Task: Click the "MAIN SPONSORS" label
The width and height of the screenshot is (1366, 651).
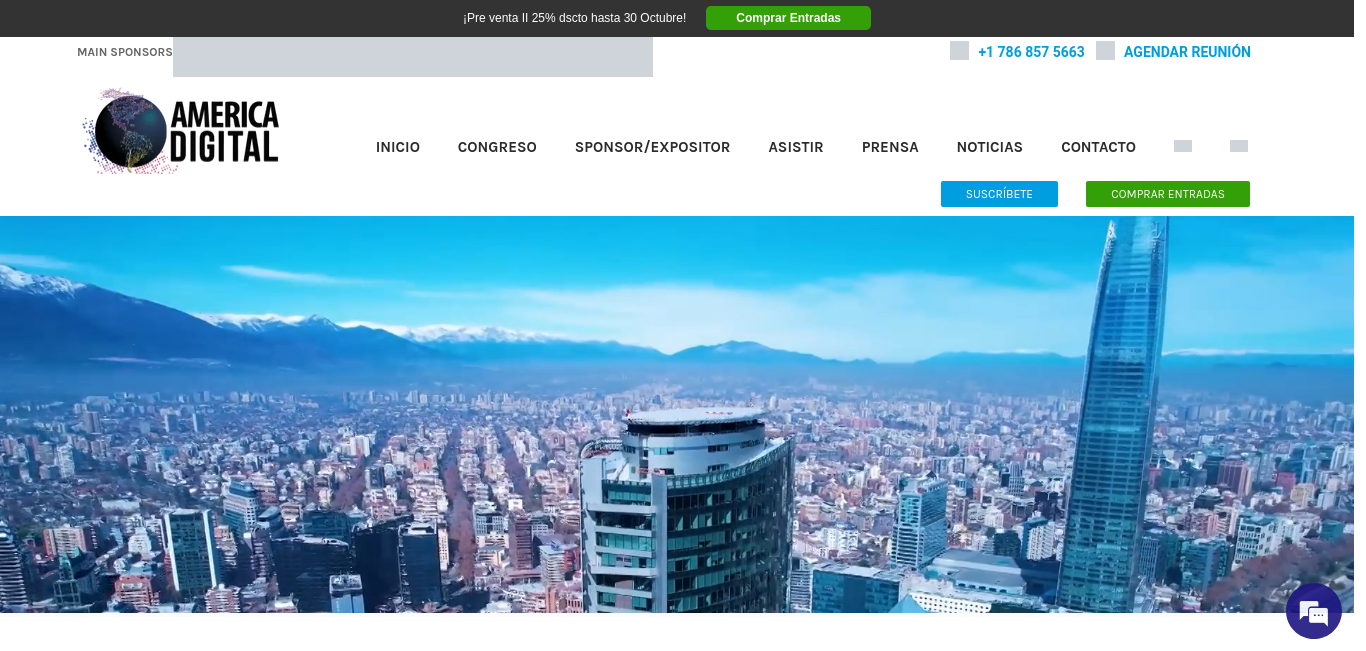Action: pos(125,52)
